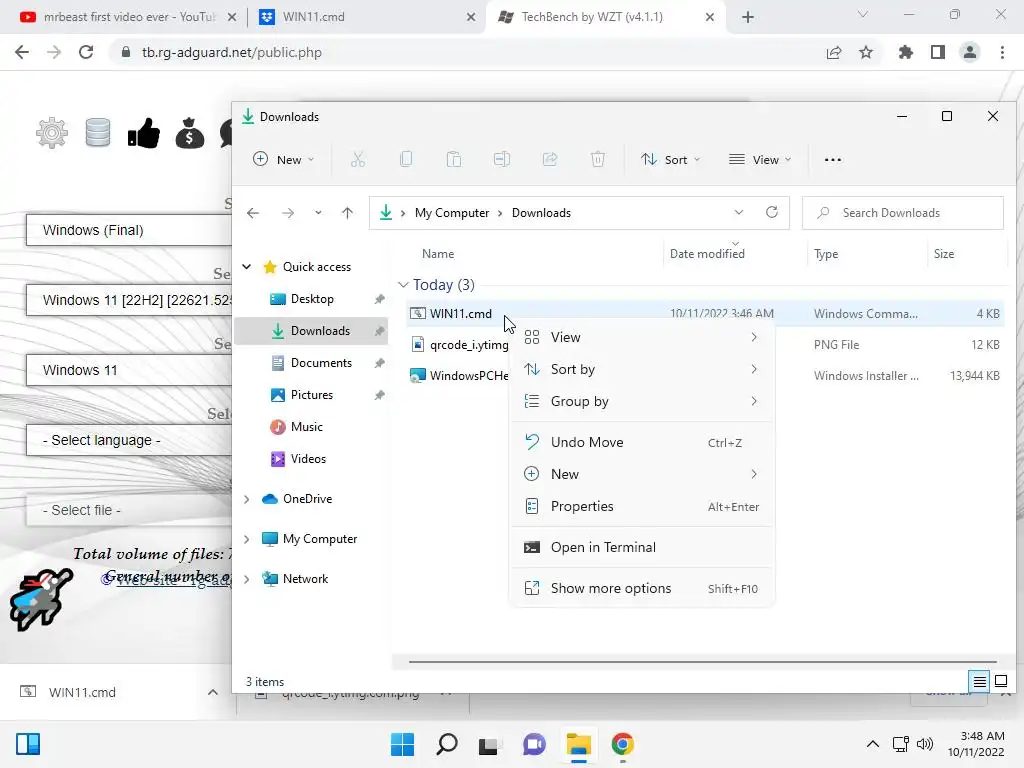This screenshot has width=1024, height=768.
Task: Choose Show more options
Action: (x=642, y=588)
